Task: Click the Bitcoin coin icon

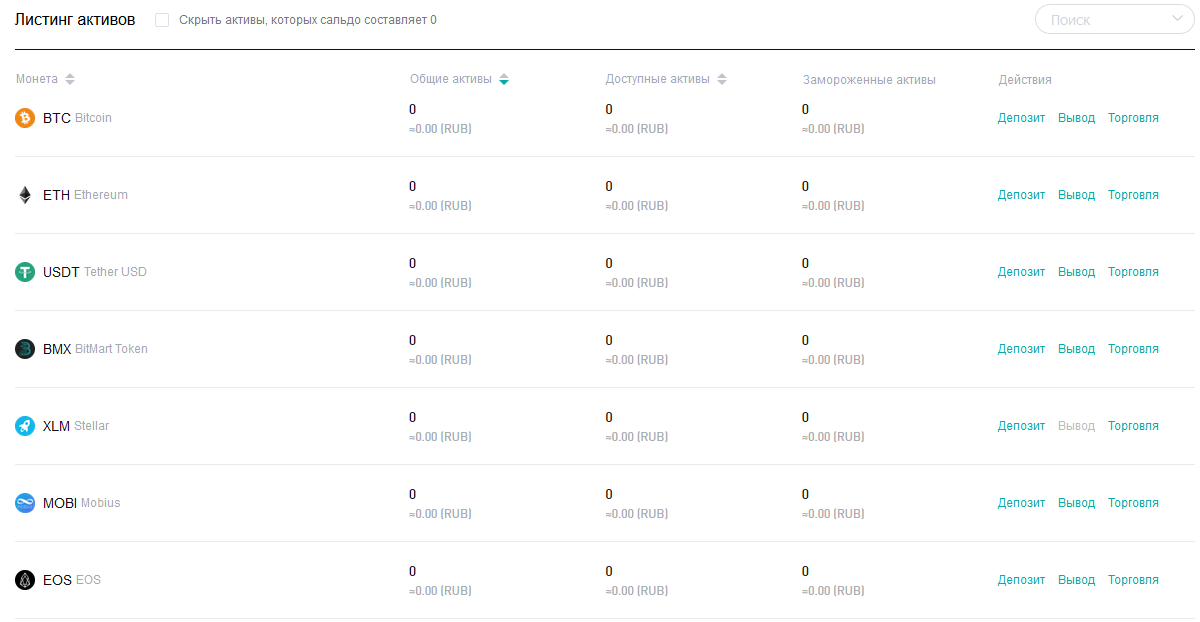Action: point(25,118)
